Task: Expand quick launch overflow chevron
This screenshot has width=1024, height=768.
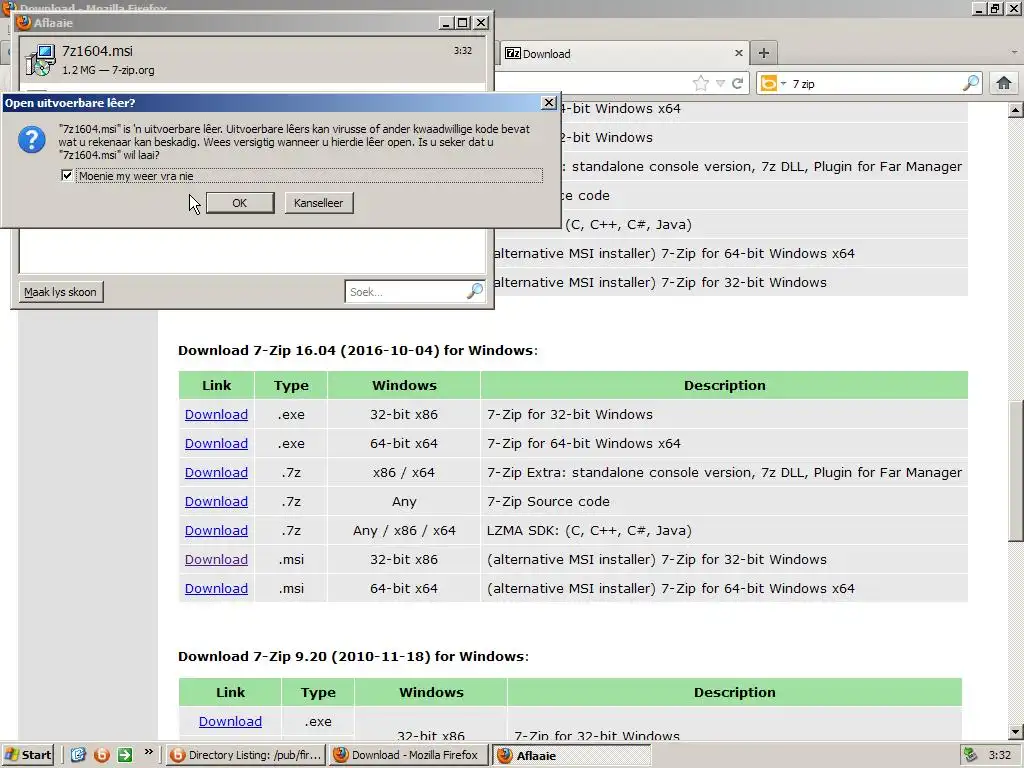Action: (x=148, y=752)
